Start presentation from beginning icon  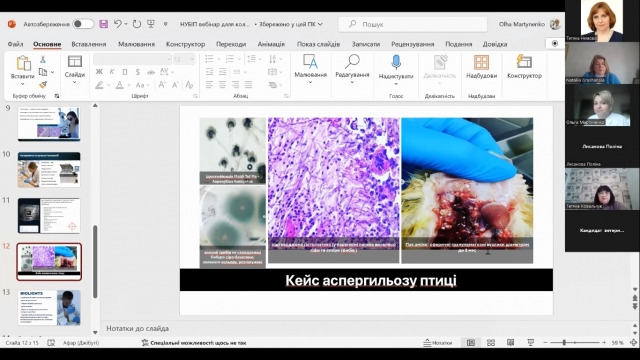151,24
